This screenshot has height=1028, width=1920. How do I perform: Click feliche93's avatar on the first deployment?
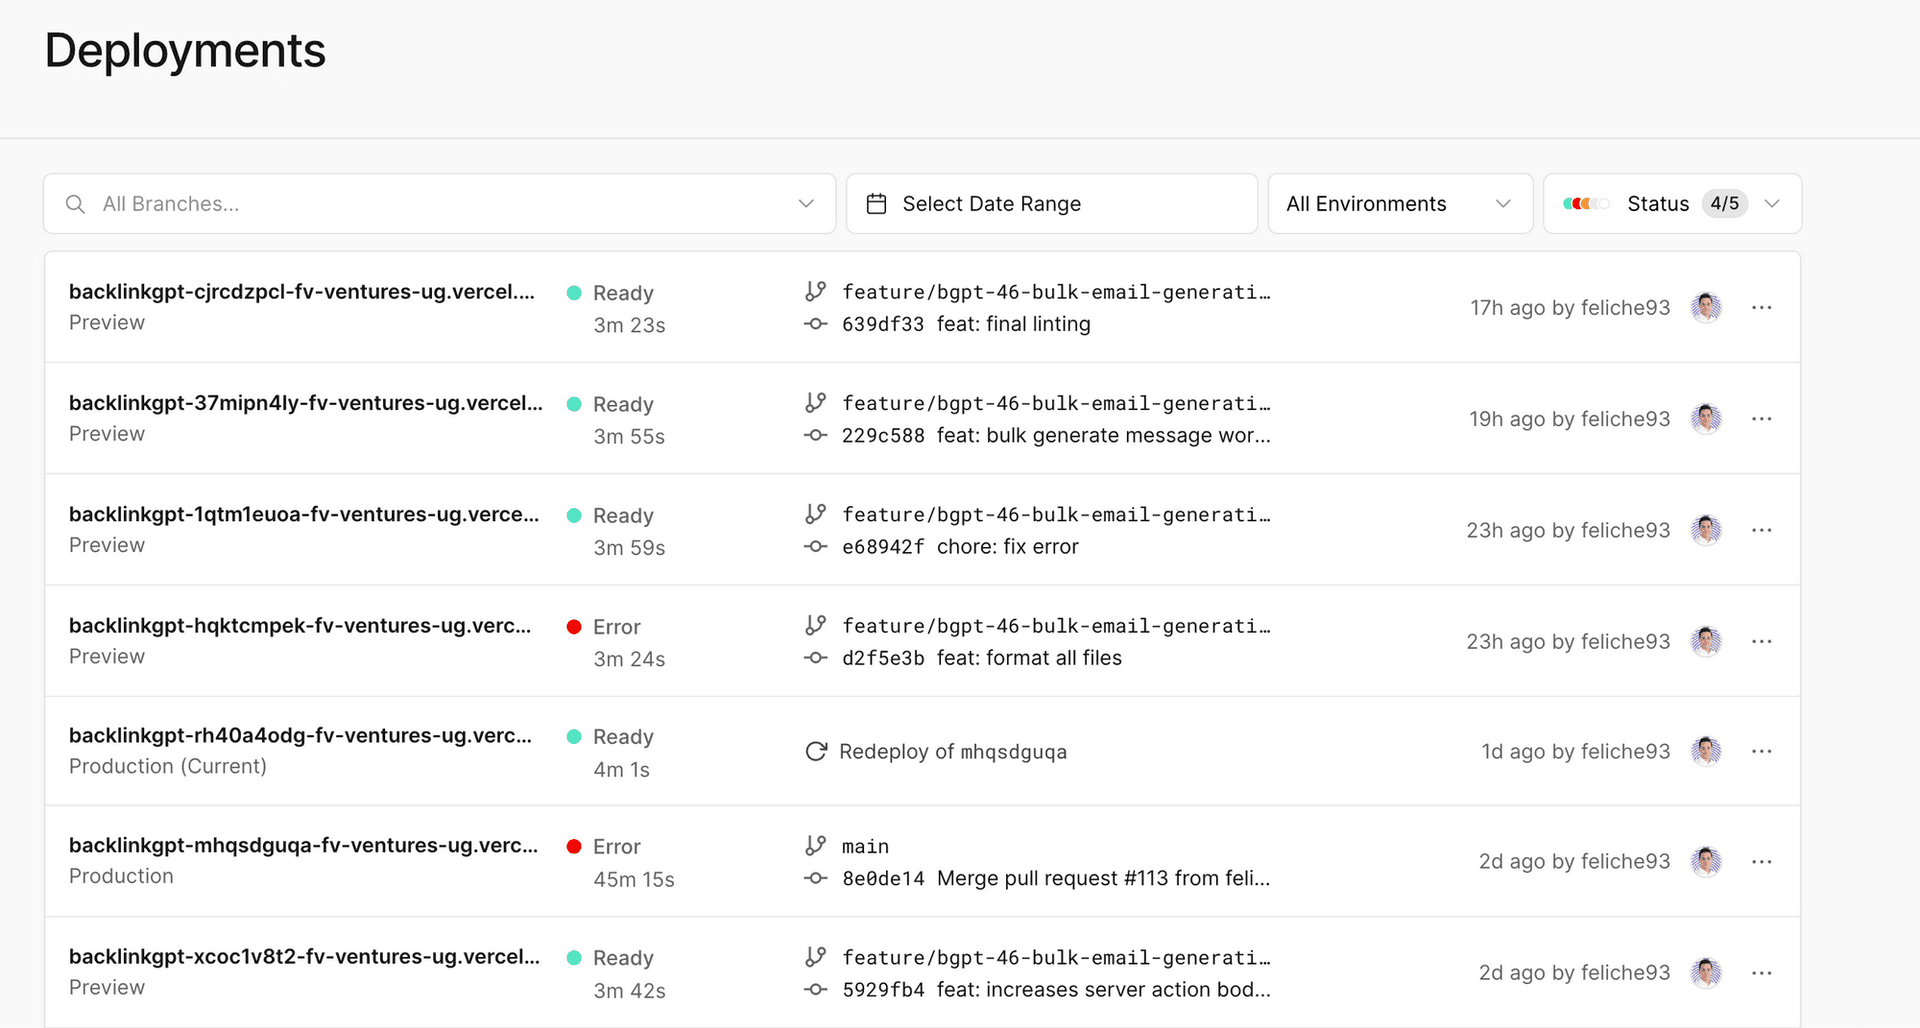(x=1705, y=307)
